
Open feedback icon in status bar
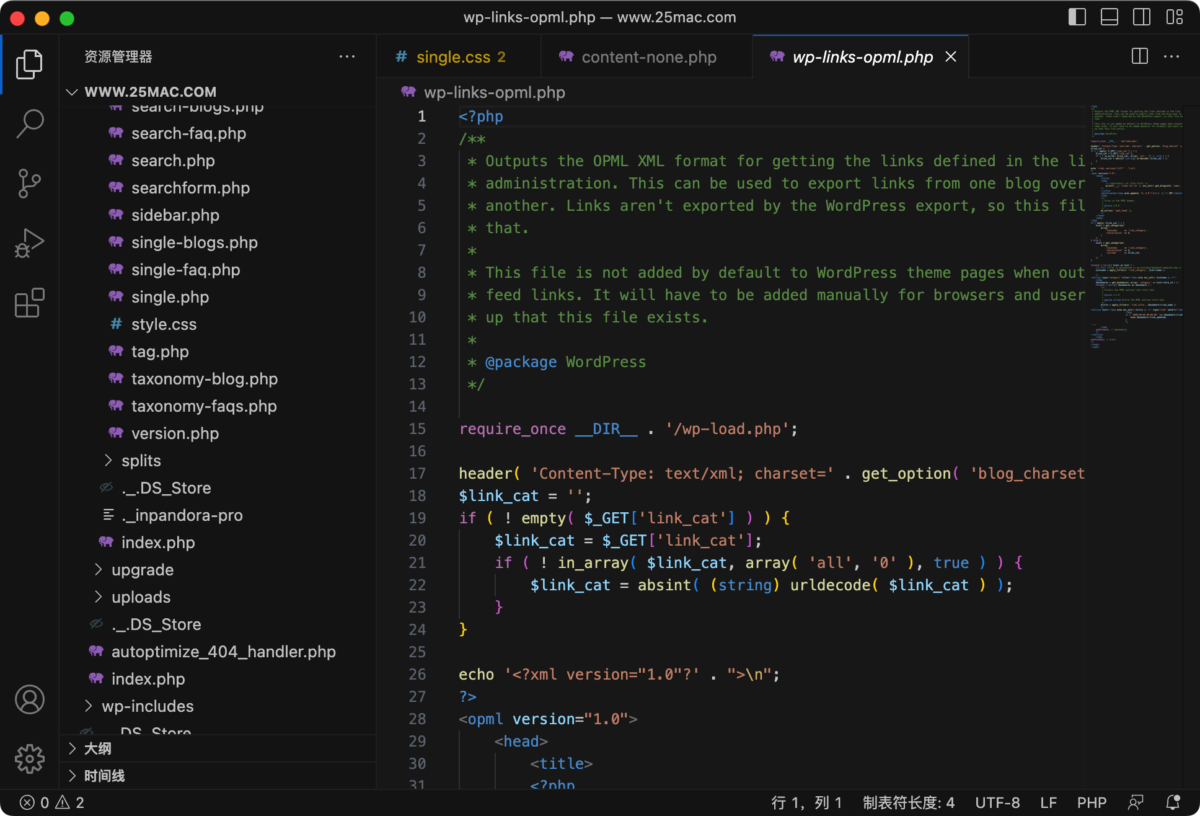click(x=1135, y=802)
